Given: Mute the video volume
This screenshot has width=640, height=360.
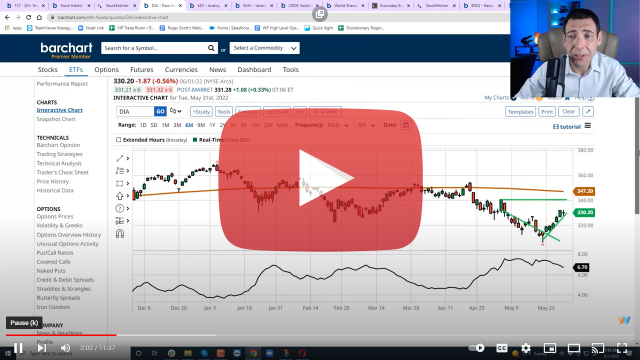Looking at the screenshot, I should [x=65, y=348].
